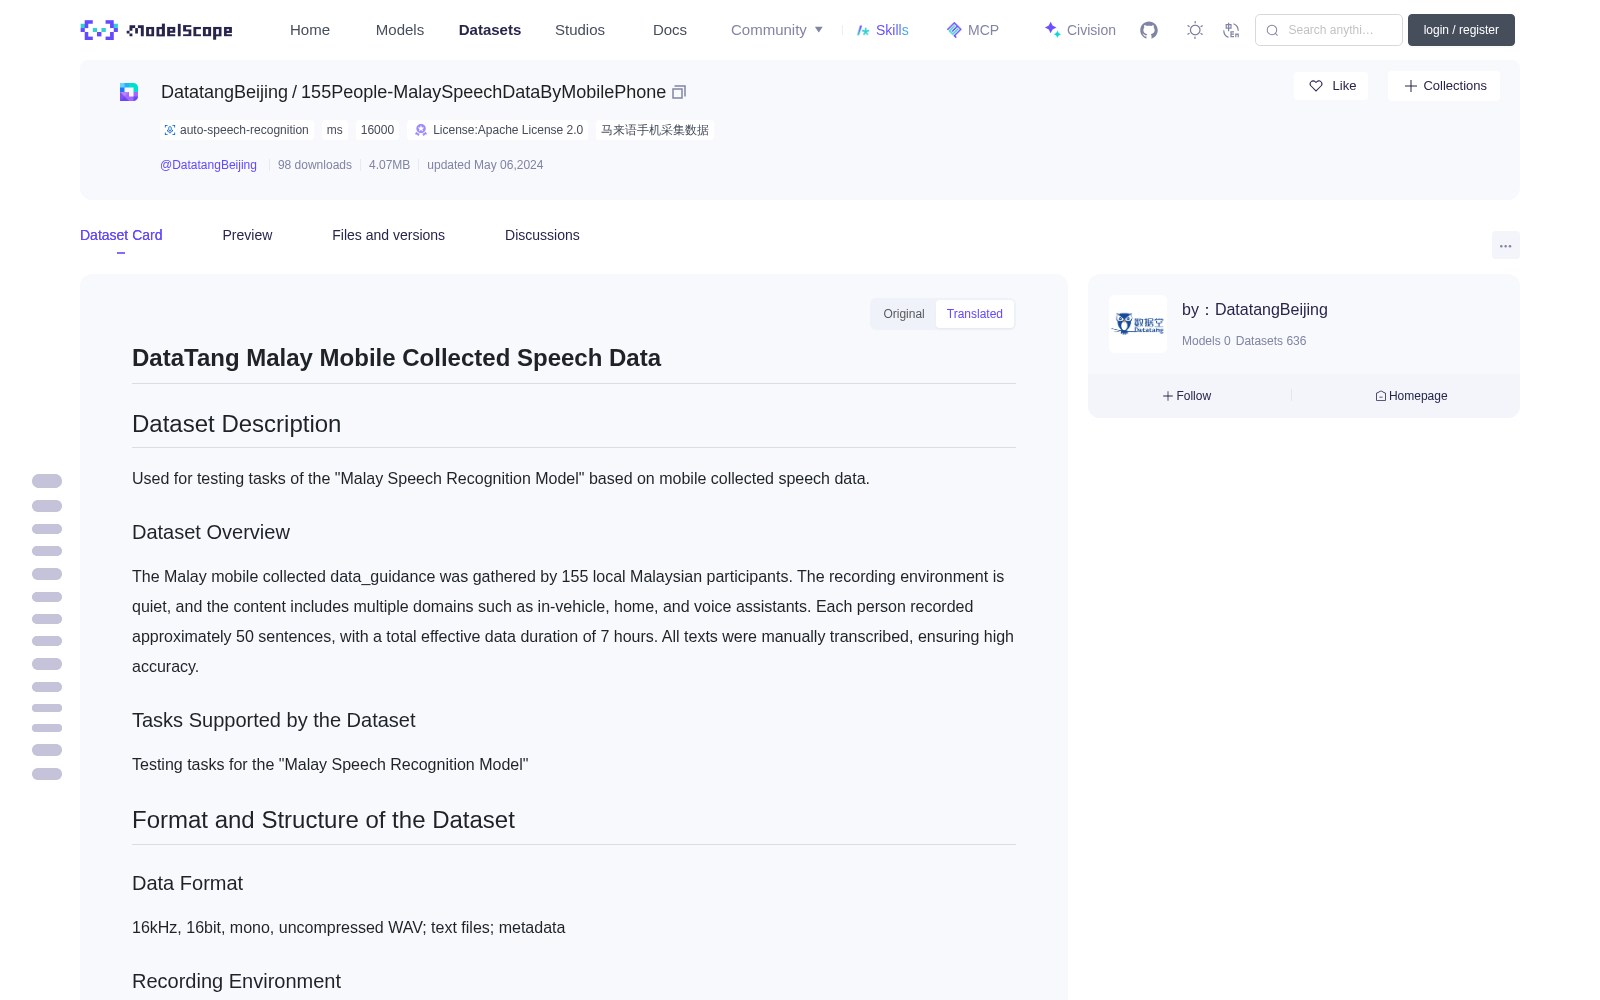Go to Home in navigation
1600x1000 pixels.
pyautogui.click(x=310, y=30)
